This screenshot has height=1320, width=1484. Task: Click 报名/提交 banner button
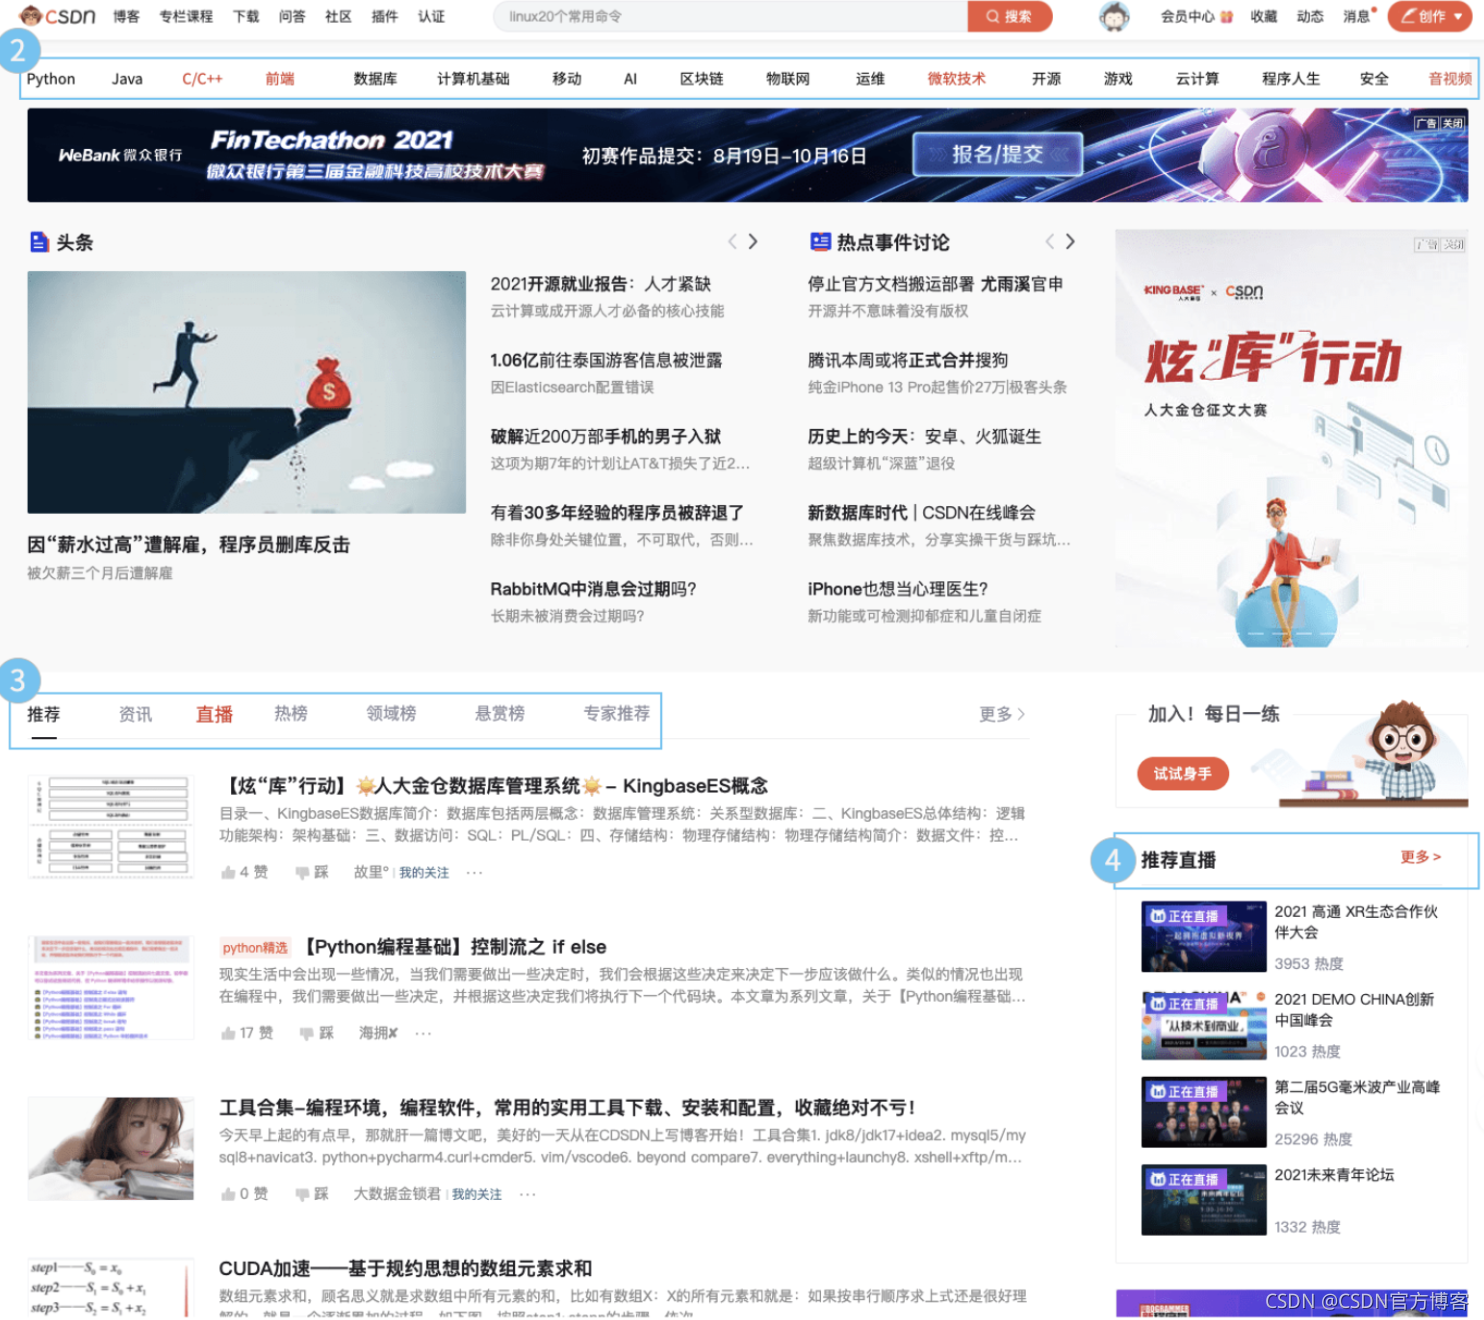point(997,154)
